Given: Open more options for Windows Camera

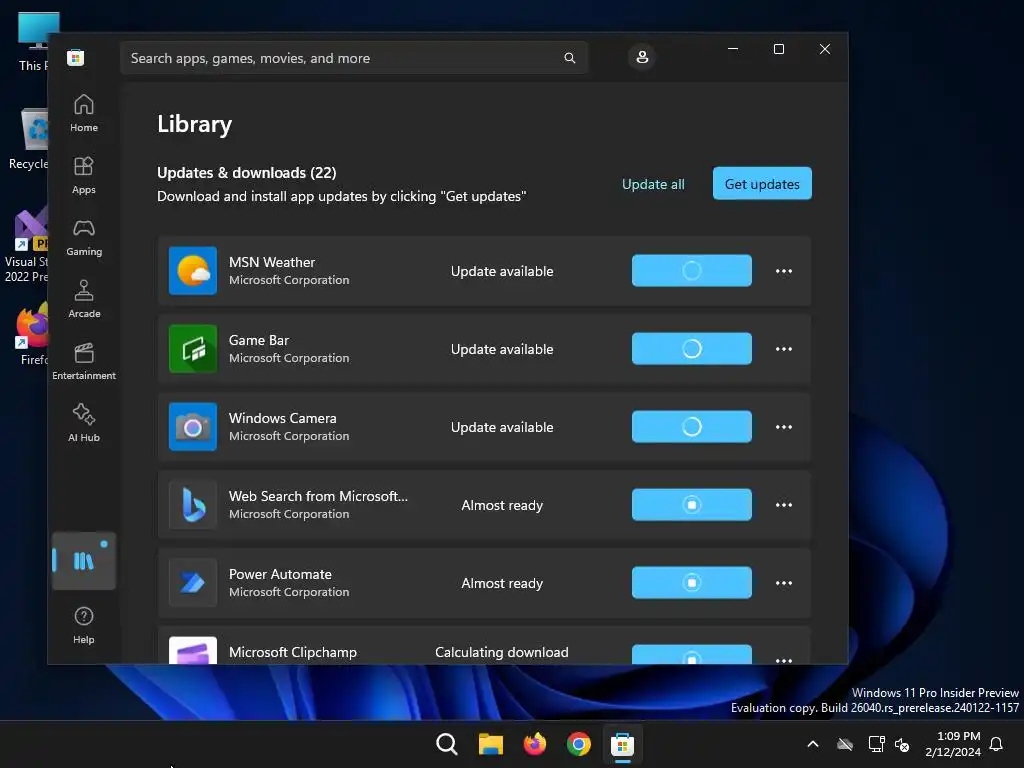Looking at the screenshot, I should point(784,427).
